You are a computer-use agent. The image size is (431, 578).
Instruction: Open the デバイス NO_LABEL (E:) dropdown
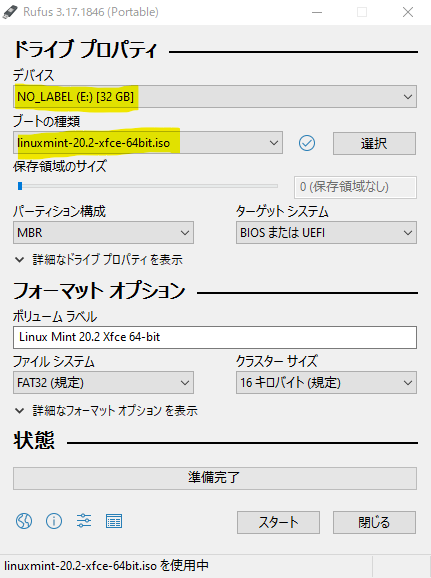pos(215,97)
